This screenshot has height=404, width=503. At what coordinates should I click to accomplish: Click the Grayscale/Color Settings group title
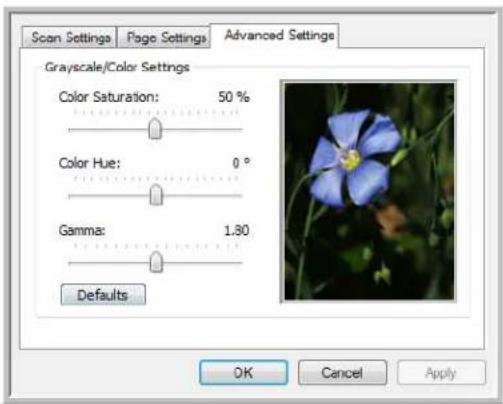(x=117, y=67)
